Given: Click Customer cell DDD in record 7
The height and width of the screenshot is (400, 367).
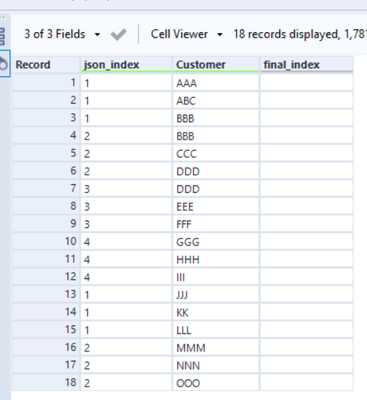Looking at the screenshot, I should click(216, 189).
